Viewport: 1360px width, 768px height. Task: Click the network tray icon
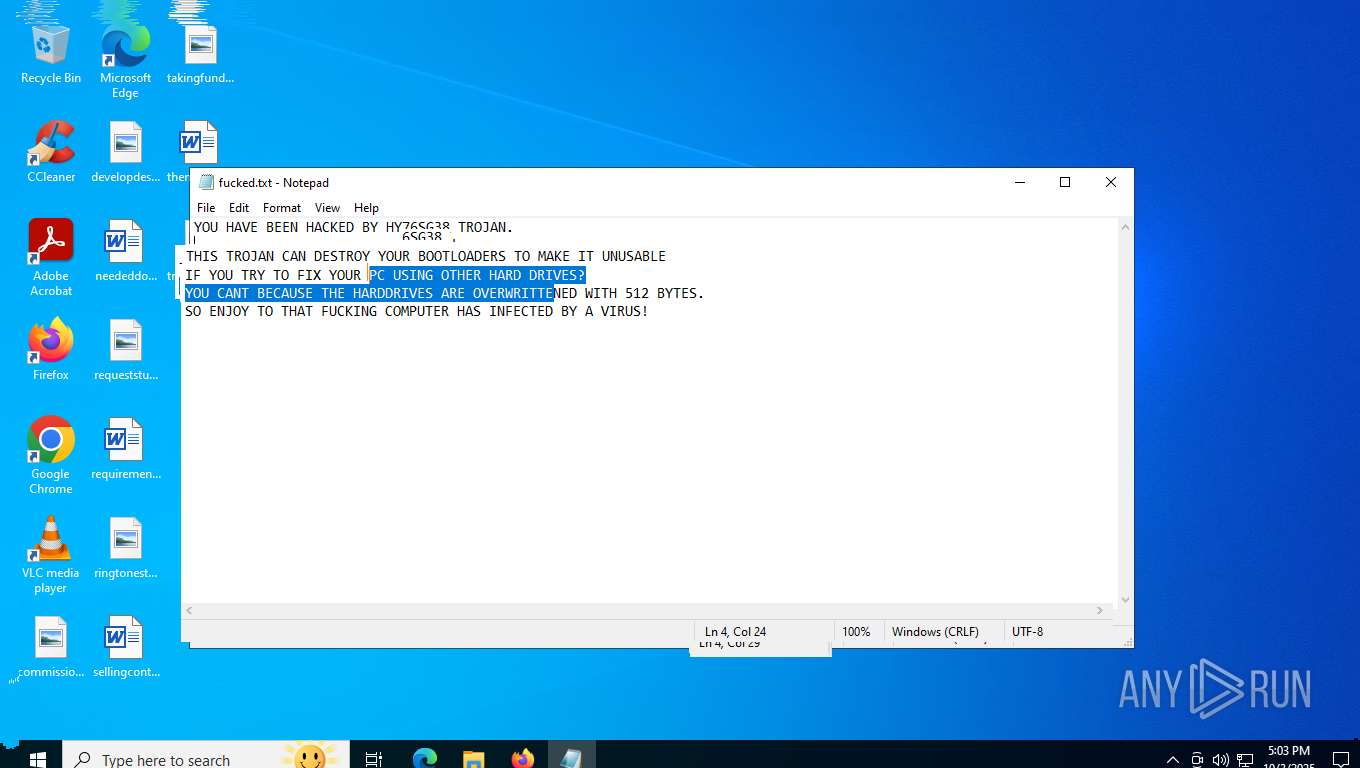pyautogui.click(x=1245, y=759)
